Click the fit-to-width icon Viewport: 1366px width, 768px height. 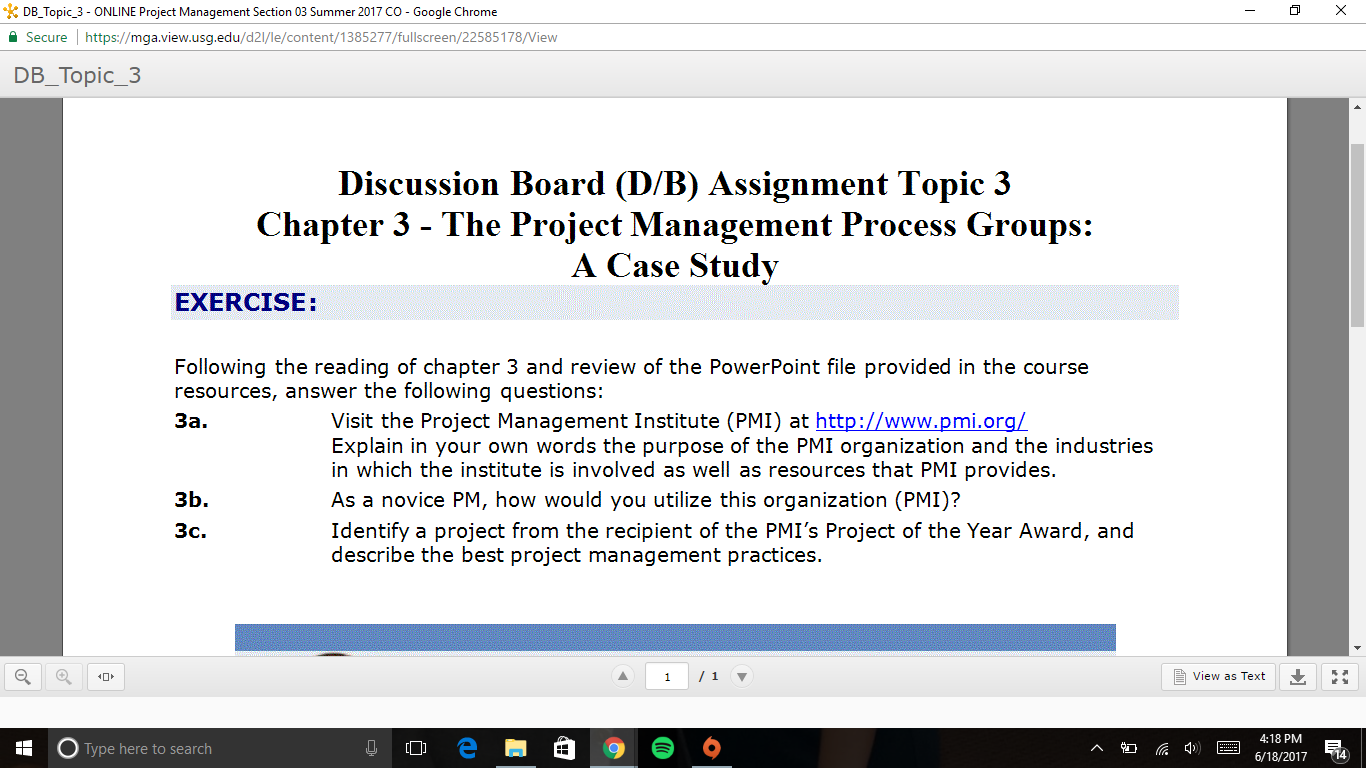coord(106,677)
